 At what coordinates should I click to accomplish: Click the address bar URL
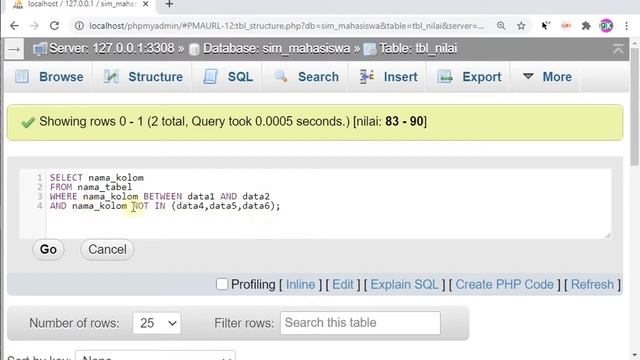point(287,26)
